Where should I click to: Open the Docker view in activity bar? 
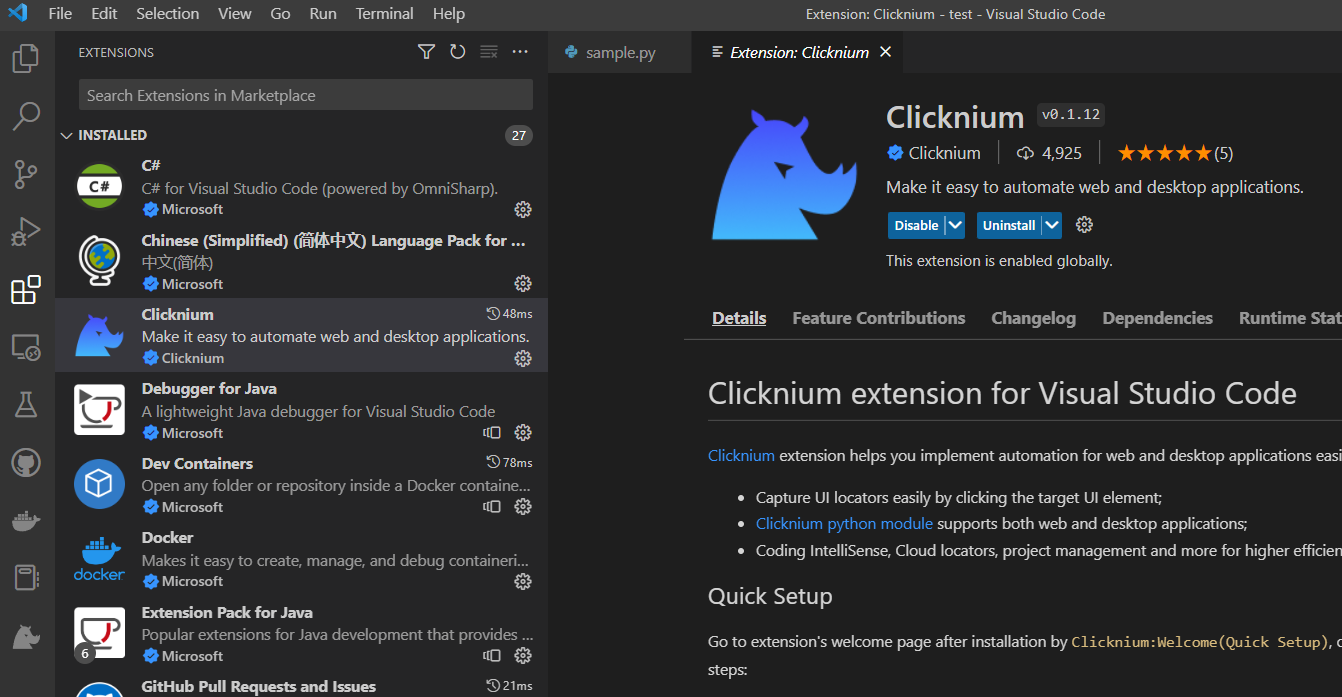26,521
